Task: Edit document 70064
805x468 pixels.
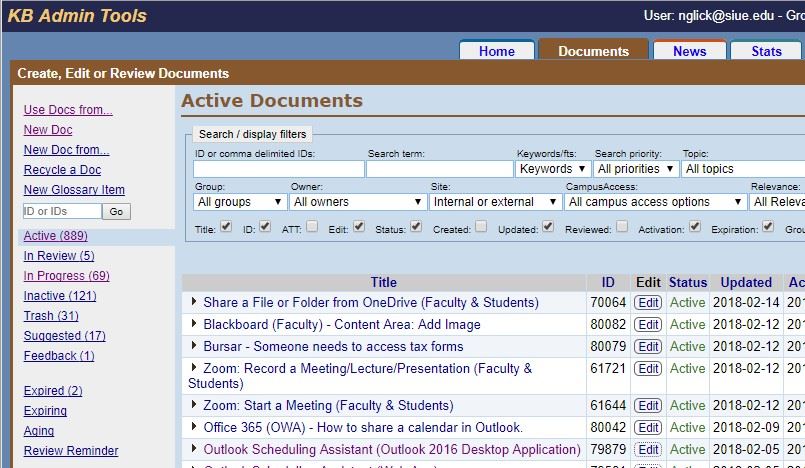Action: click(x=648, y=302)
